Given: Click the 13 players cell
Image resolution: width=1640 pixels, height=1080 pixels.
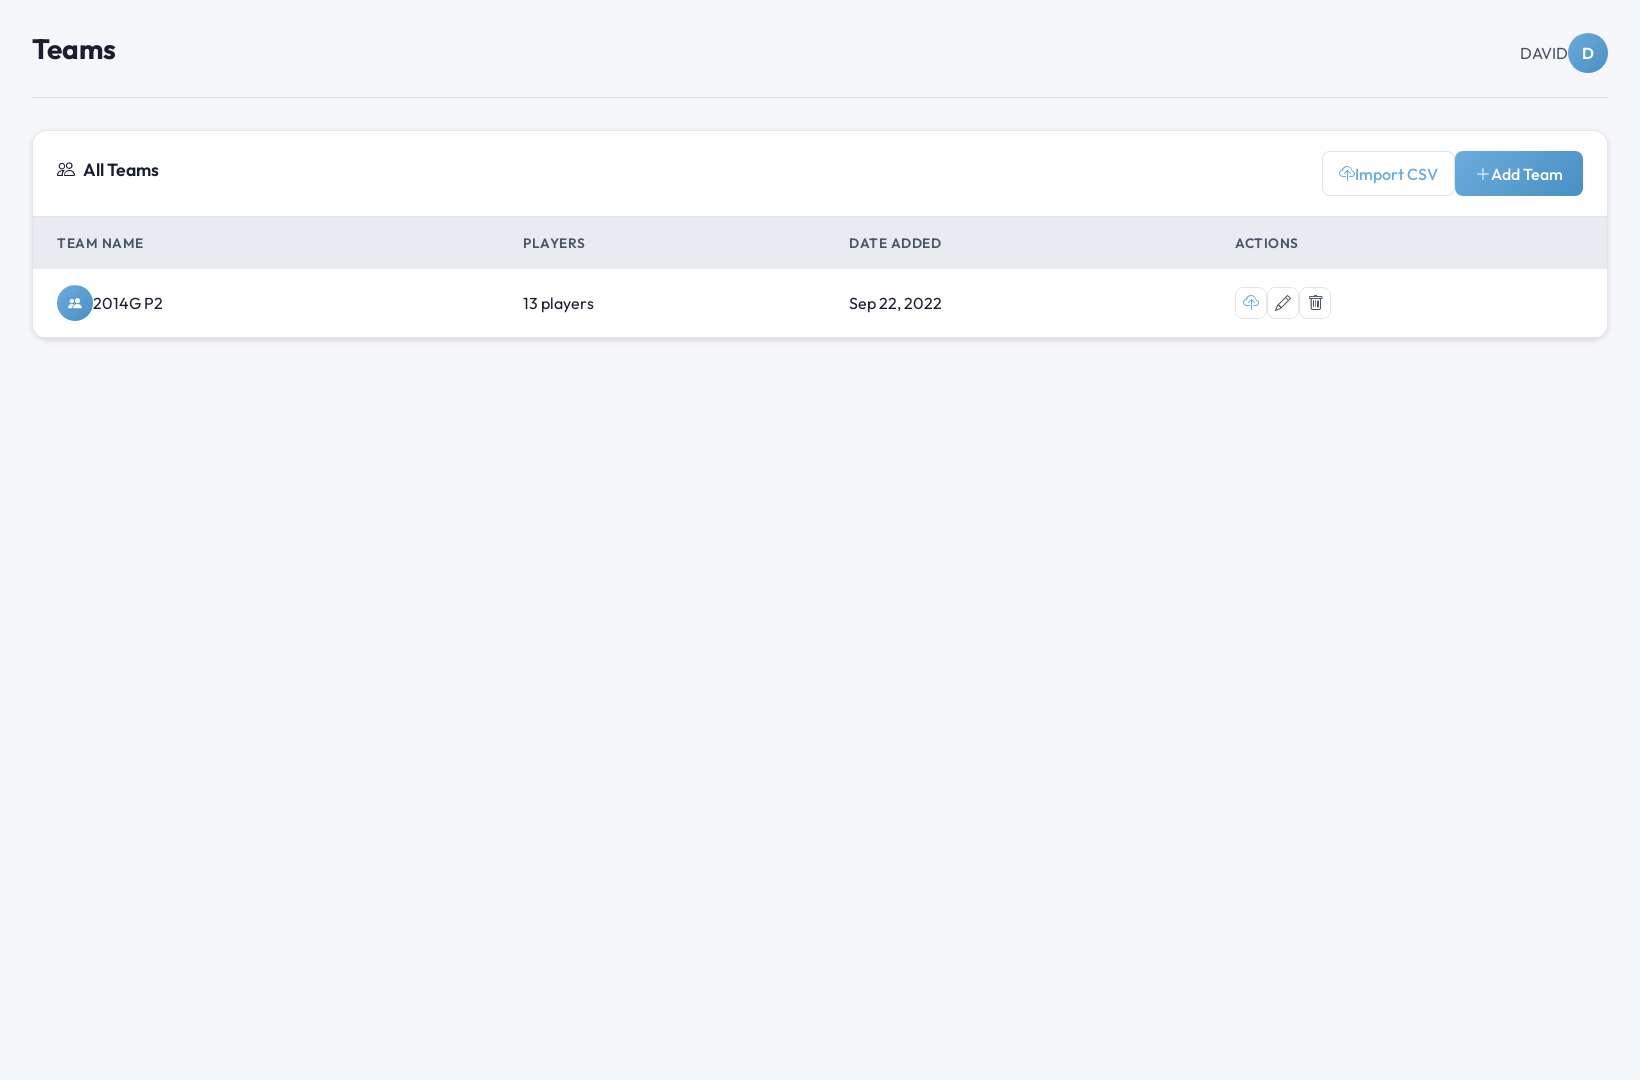Looking at the screenshot, I should tap(558, 303).
